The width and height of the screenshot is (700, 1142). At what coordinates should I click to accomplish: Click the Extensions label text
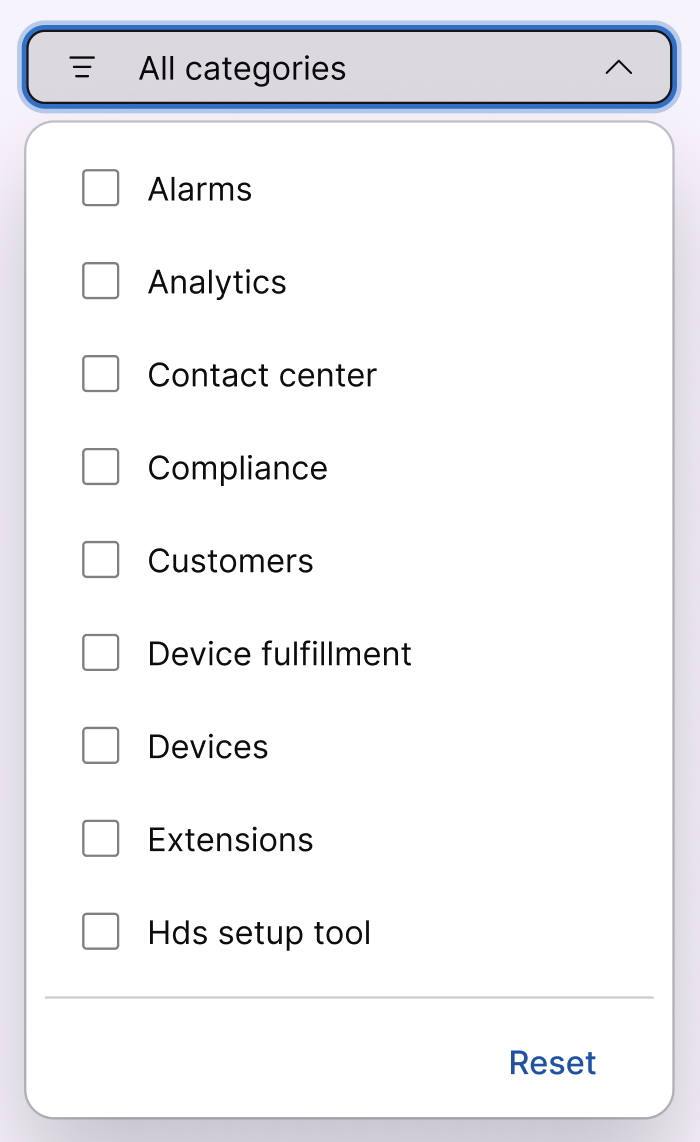[x=230, y=839]
